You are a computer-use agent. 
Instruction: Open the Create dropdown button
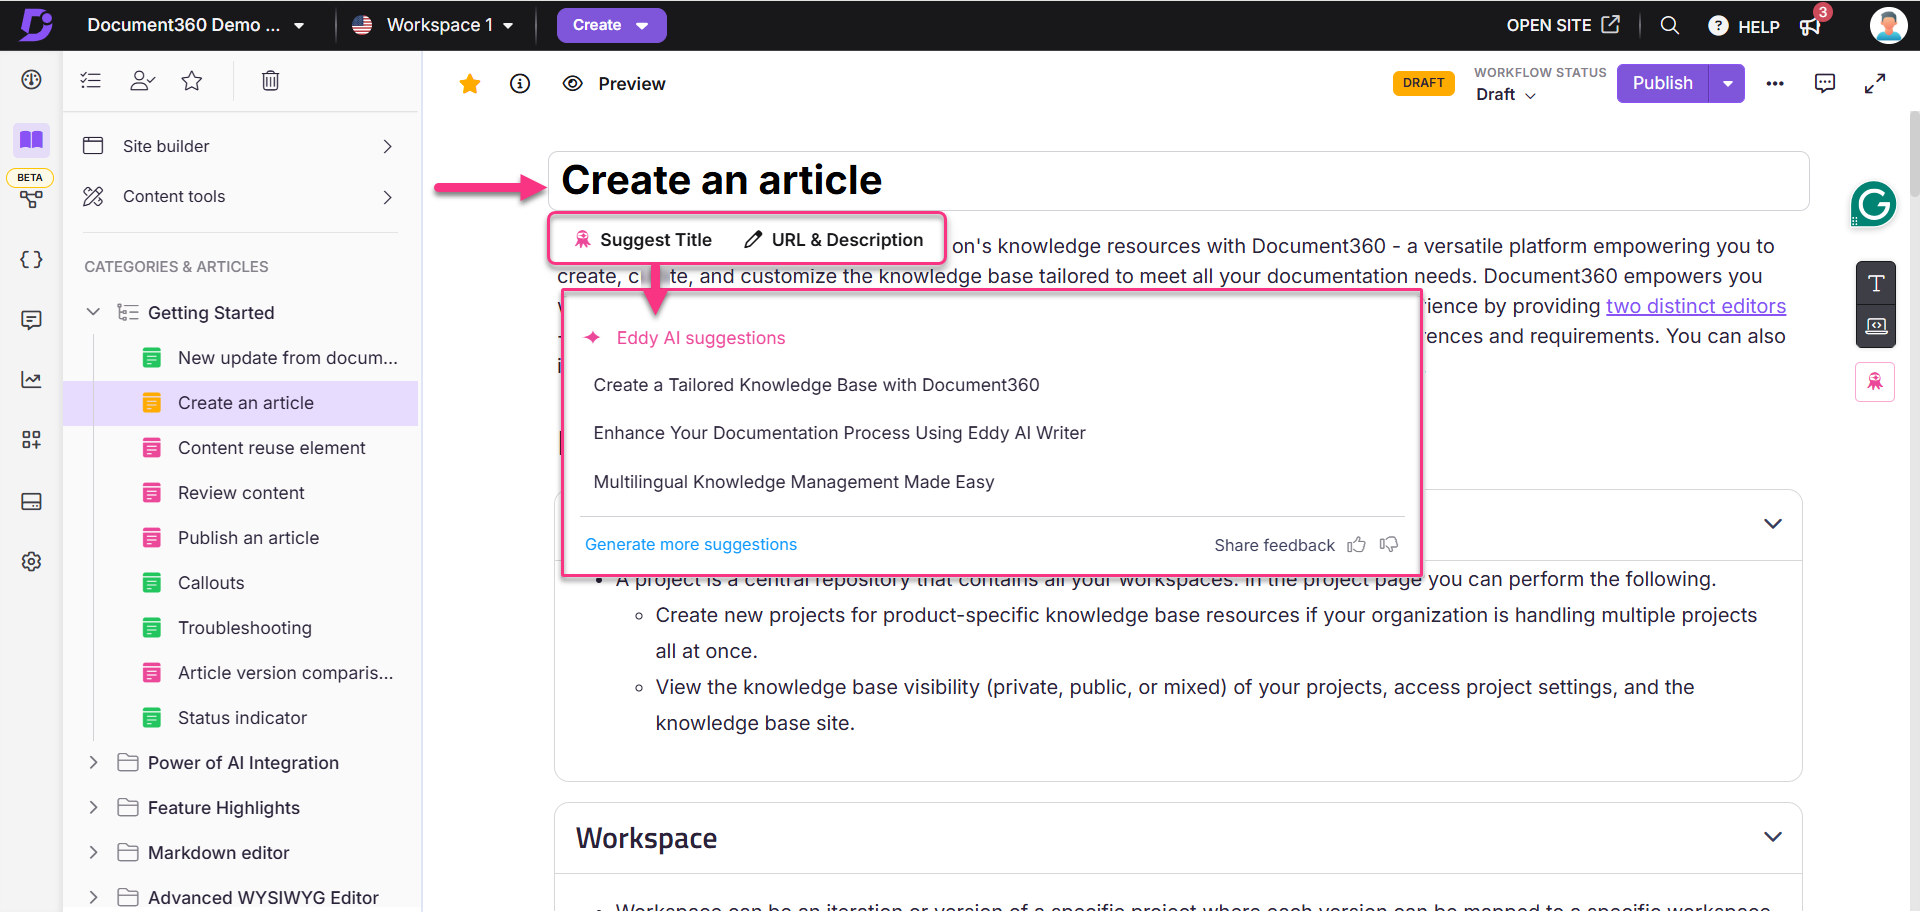click(x=611, y=25)
